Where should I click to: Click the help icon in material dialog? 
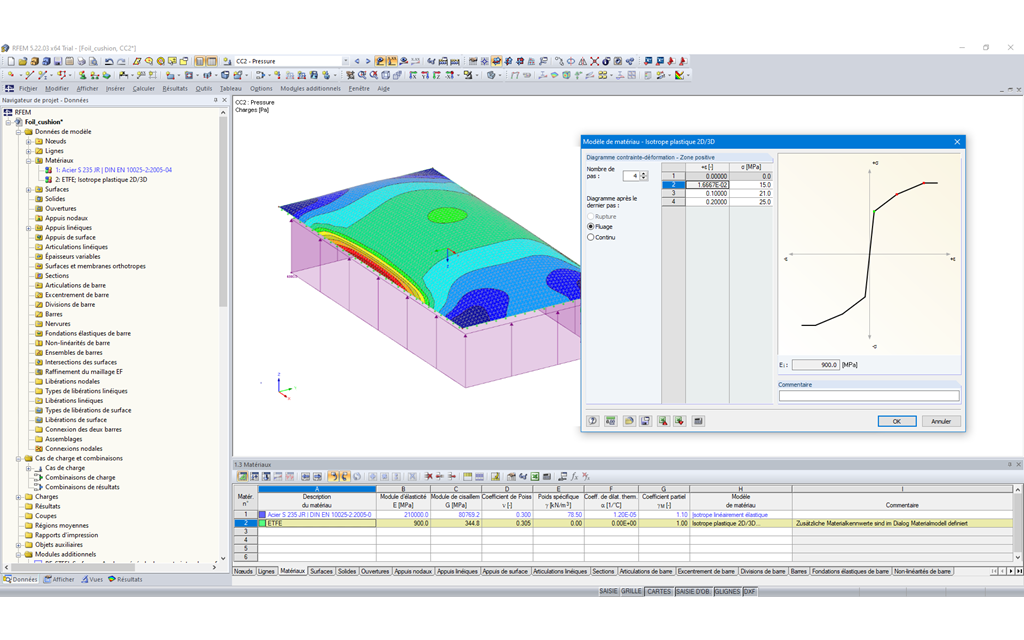pyautogui.click(x=593, y=421)
